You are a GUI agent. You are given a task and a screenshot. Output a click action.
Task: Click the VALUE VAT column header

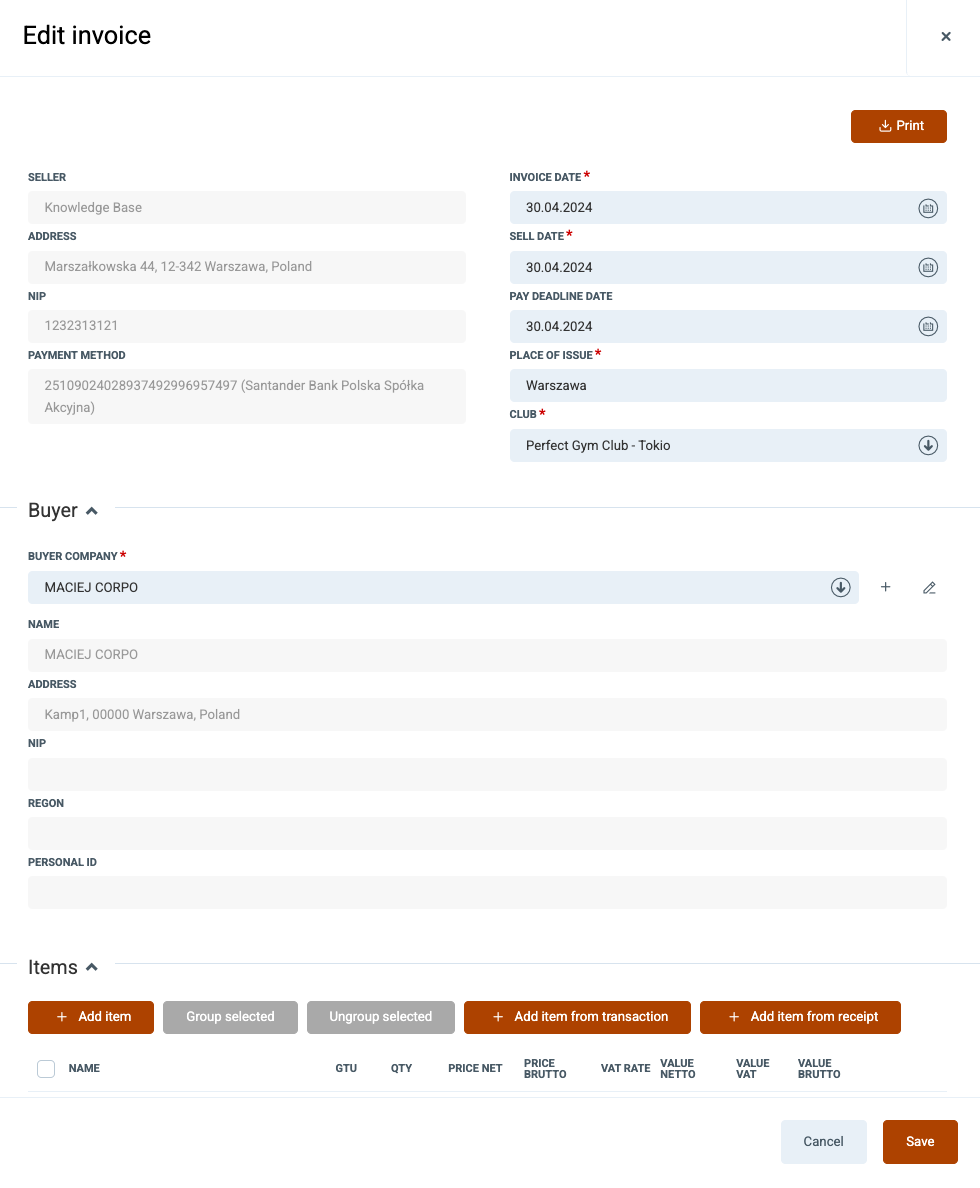click(753, 1068)
